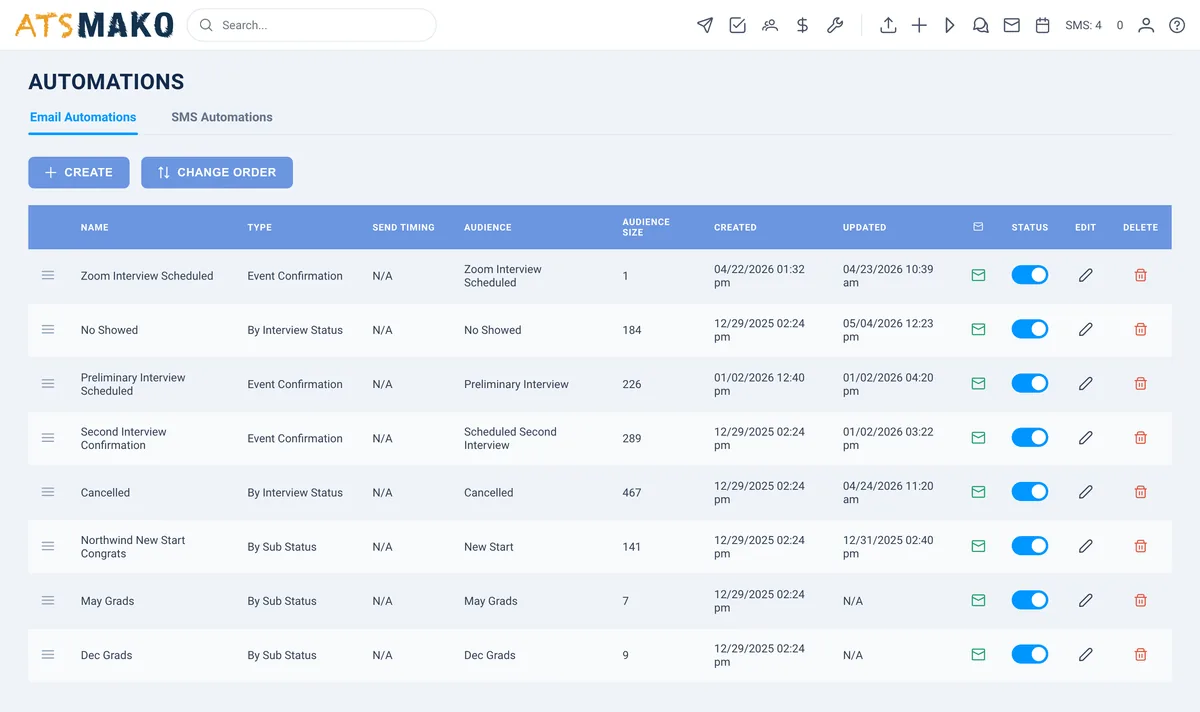Edit the Preliminary Interview Scheduled automation
This screenshot has height=712, width=1200.
pos(1086,383)
